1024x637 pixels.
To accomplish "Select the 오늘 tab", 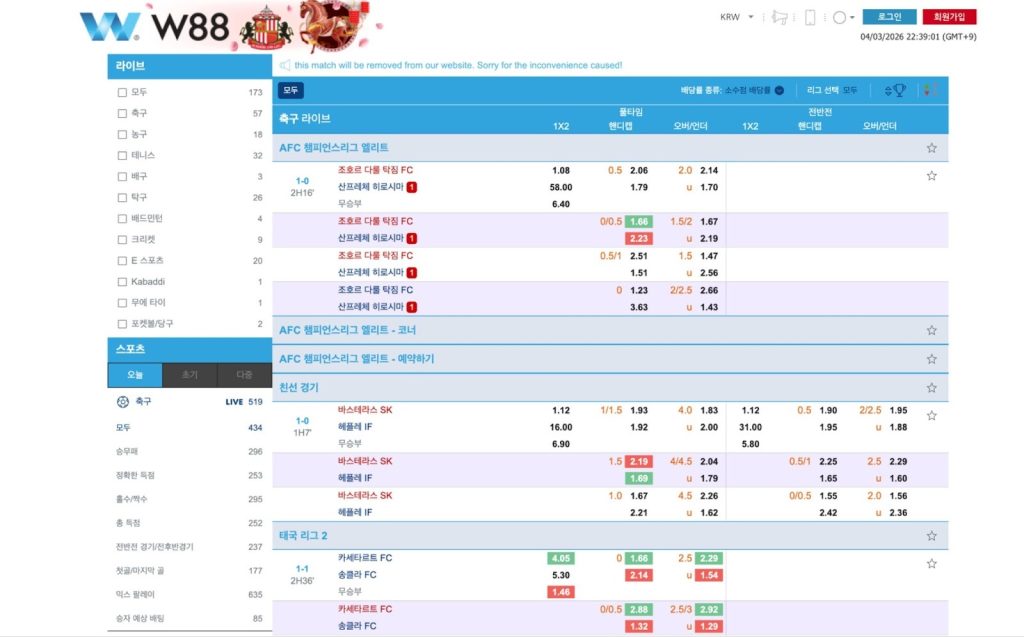I will pos(135,375).
